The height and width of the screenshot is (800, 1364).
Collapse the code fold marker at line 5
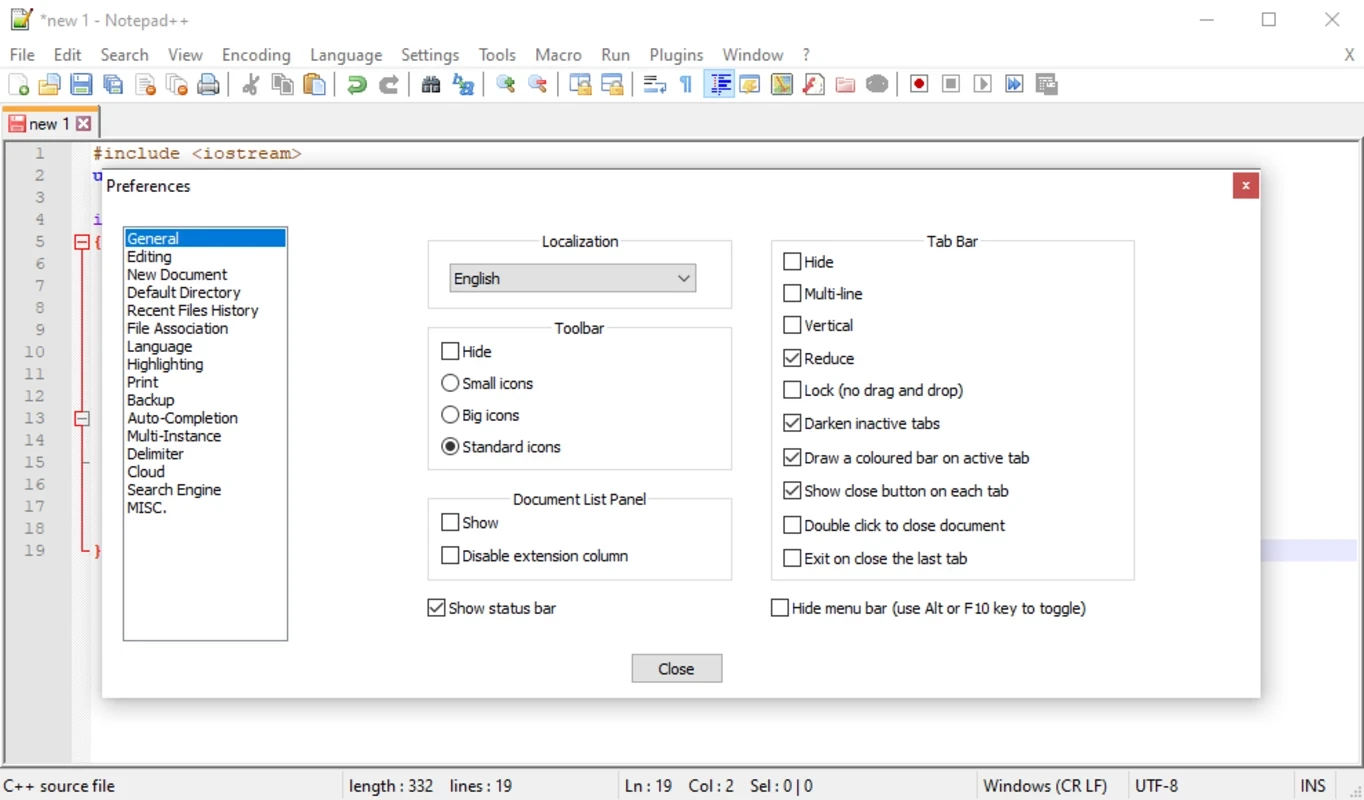(x=82, y=242)
